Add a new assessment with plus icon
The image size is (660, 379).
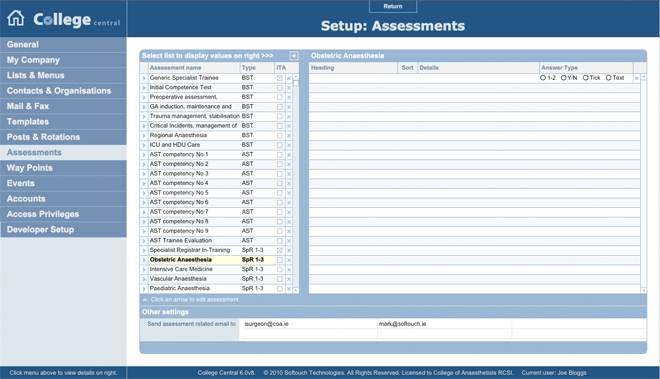pos(294,56)
